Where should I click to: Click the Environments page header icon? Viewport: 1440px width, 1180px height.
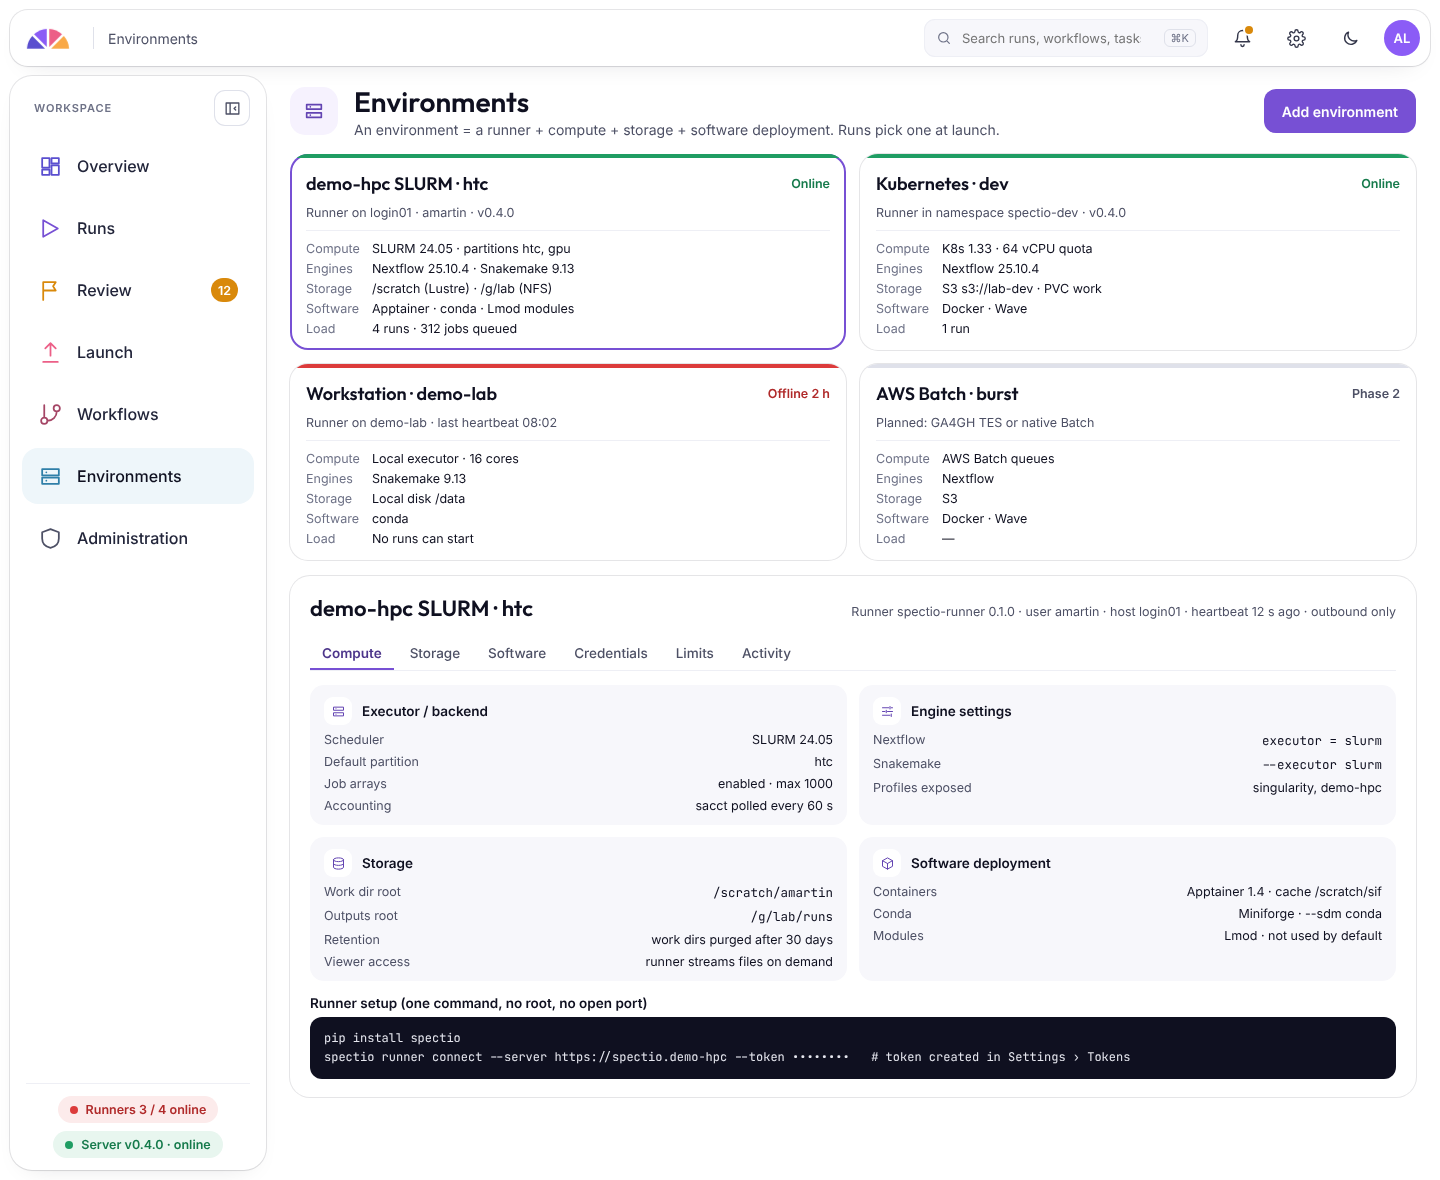(314, 110)
